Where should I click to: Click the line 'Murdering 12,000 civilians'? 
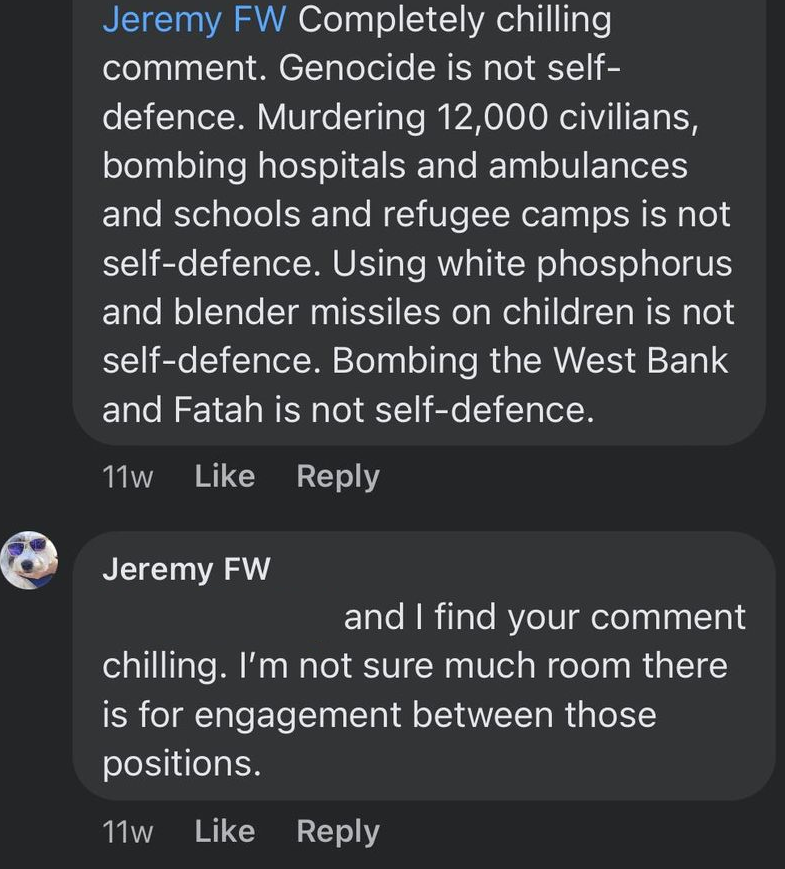click(x=477, y=117)
